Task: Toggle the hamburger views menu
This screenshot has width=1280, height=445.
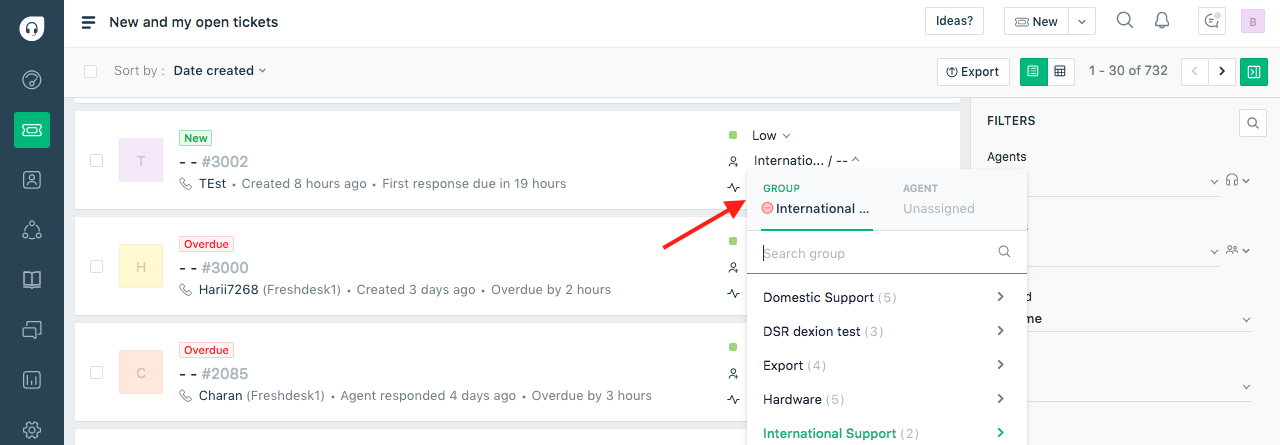Action: click(x=89, y=22)
